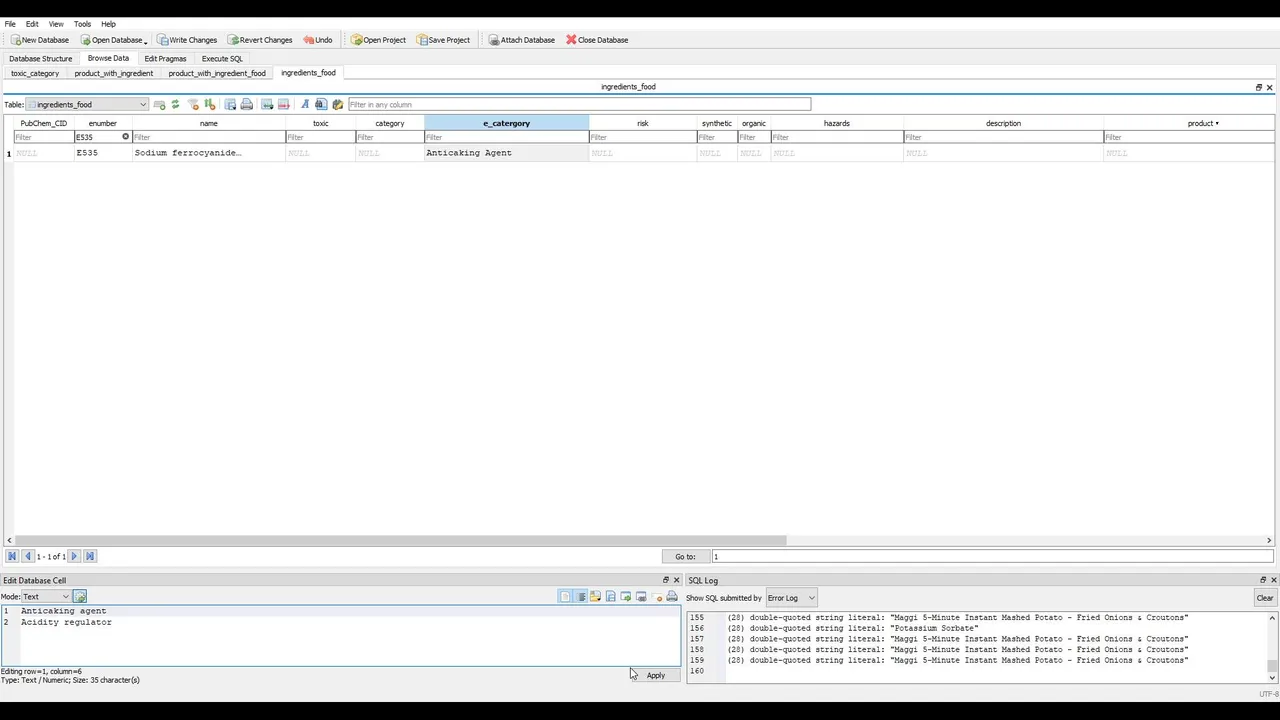Click the printer icon in table toolbar
The height and width of the screenshot is (720, 1280).
[x=246, y=104]
